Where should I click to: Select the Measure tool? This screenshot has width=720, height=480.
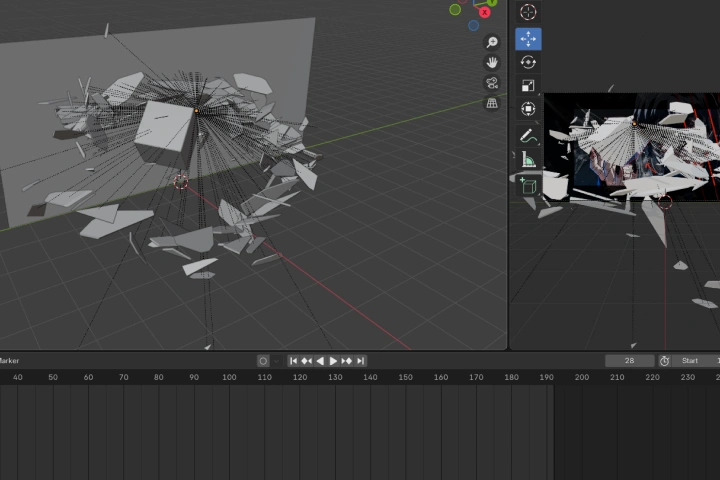528,159
